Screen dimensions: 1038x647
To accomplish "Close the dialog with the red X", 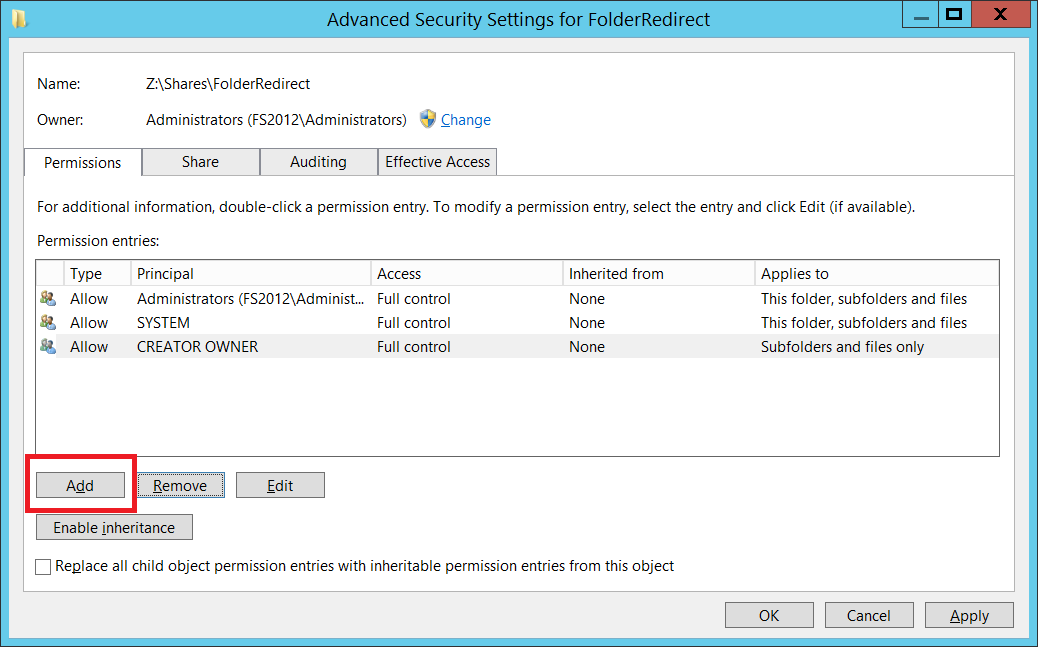I will tap(1000, 15).
